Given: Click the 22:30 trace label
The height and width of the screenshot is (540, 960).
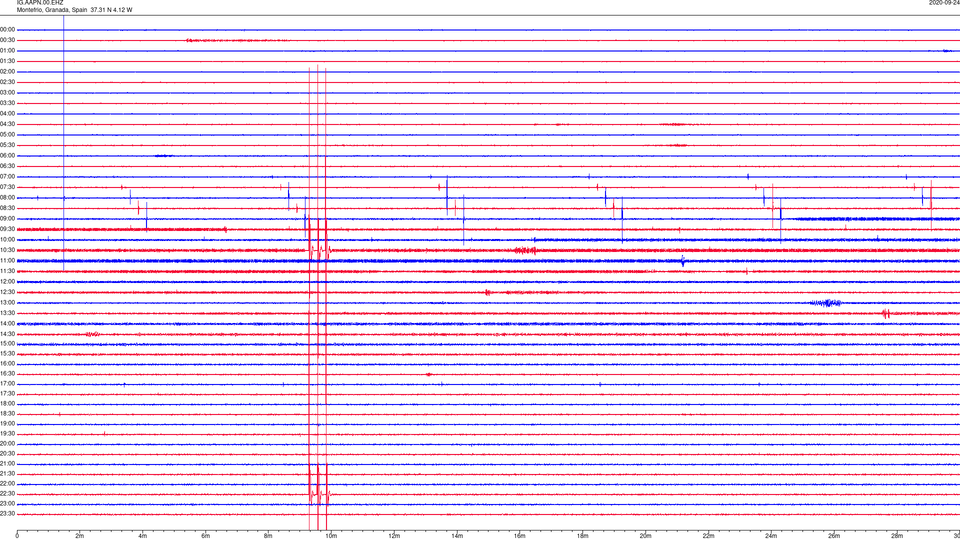Looking at the screenshot, I should click(8, 494).
